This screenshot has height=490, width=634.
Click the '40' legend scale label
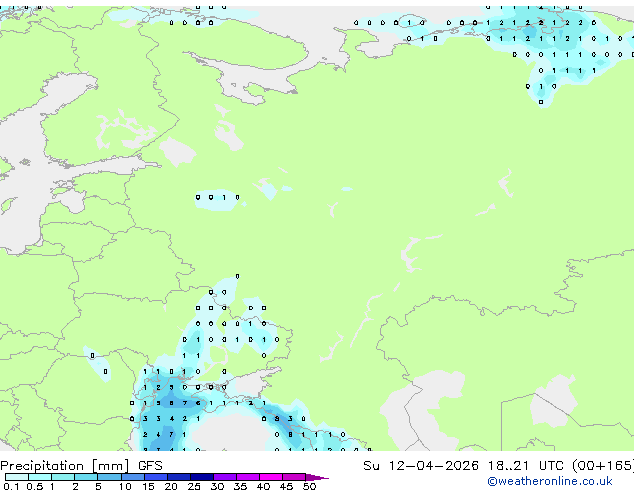click(263, 486)
